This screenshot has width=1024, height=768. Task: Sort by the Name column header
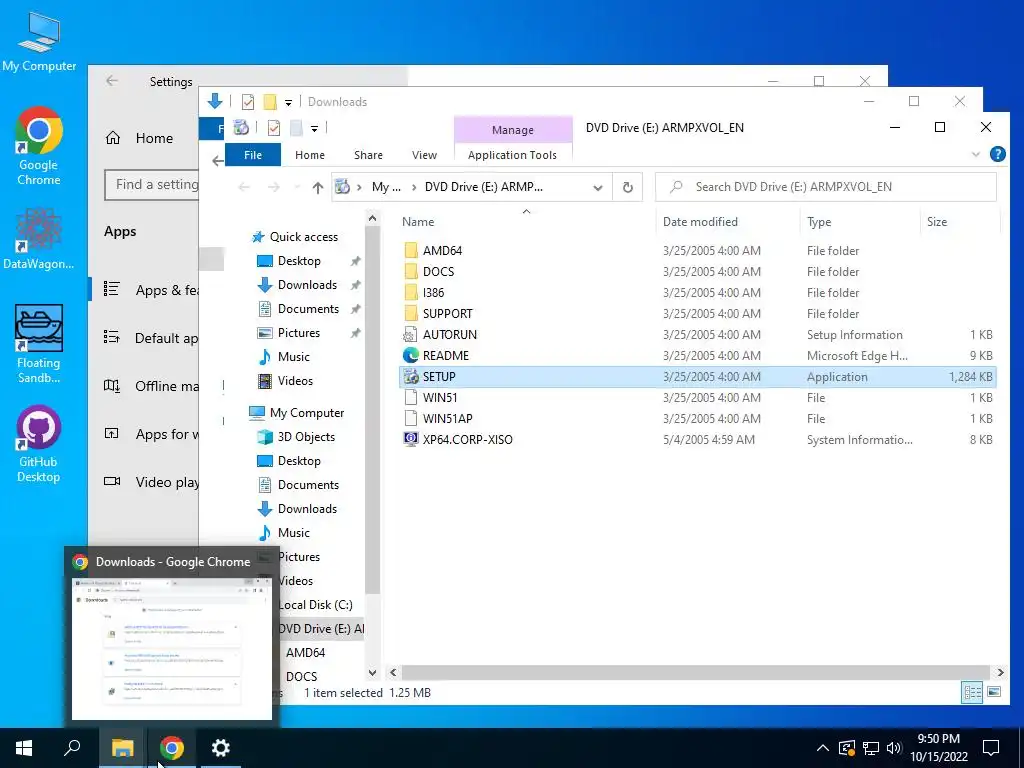[x=526, y=221]
